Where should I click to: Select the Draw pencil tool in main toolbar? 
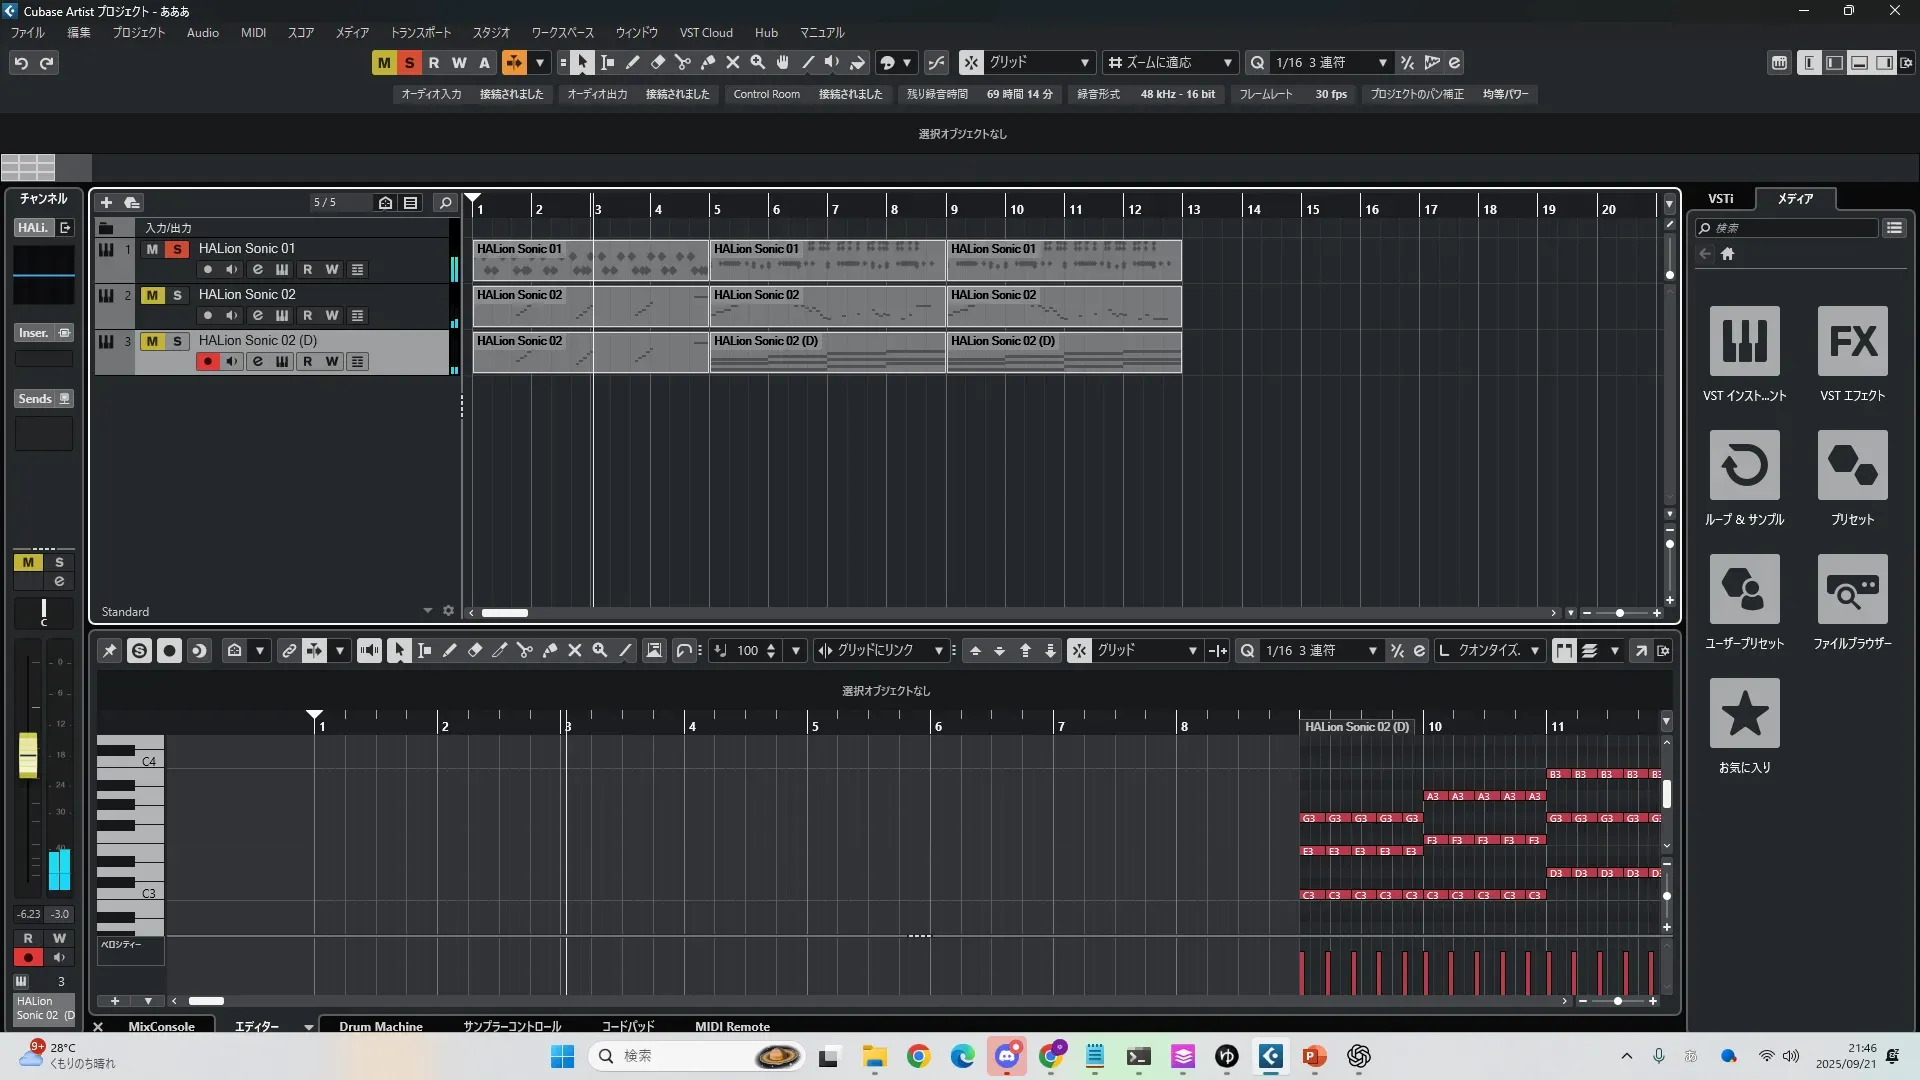pos(633,62)
